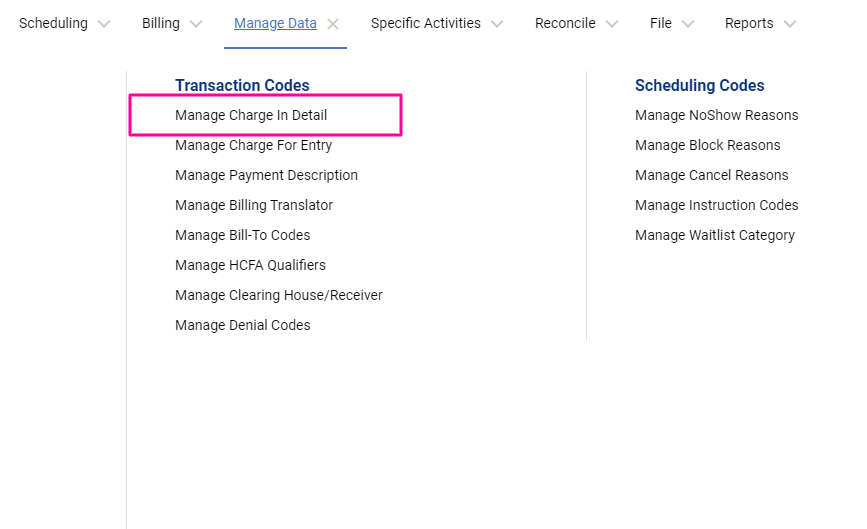The height and width of the screenshot is (529, 867).
Task: Click Manage Clearing House/Receiver
Action: [x=278, y=295]
